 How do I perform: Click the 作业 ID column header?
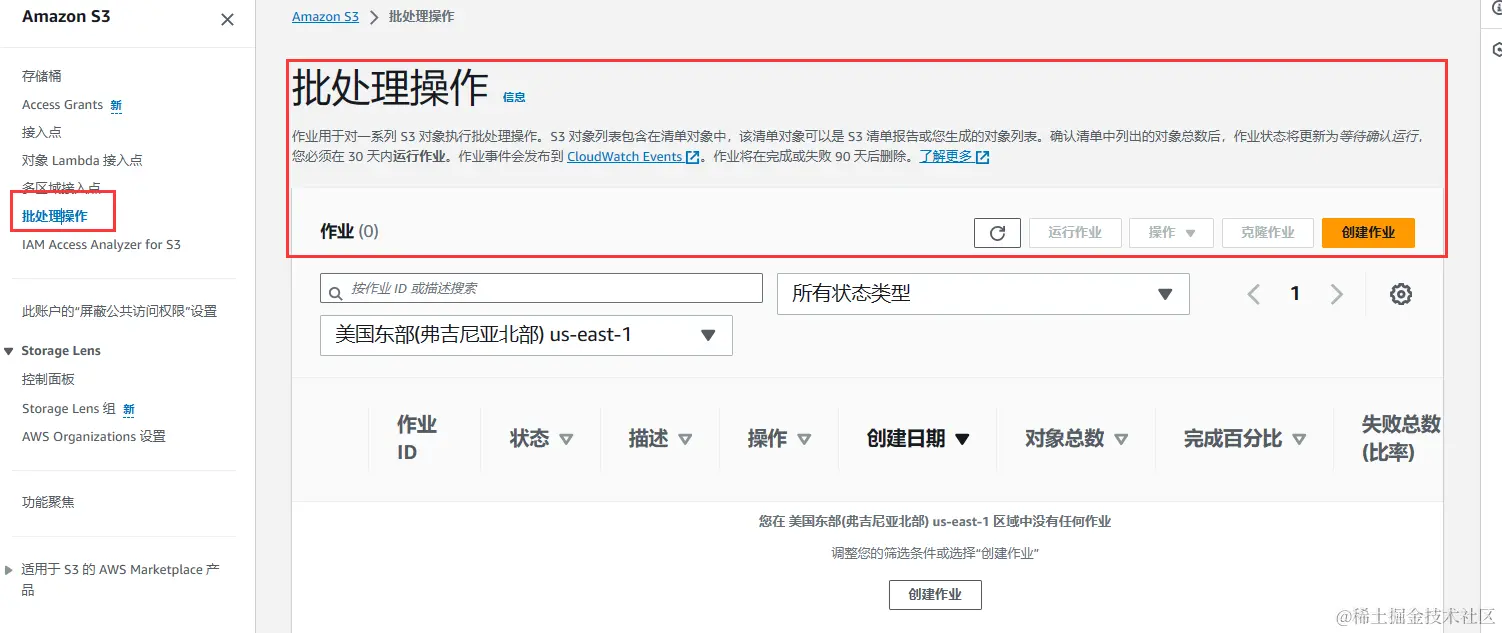pos(417,438)
